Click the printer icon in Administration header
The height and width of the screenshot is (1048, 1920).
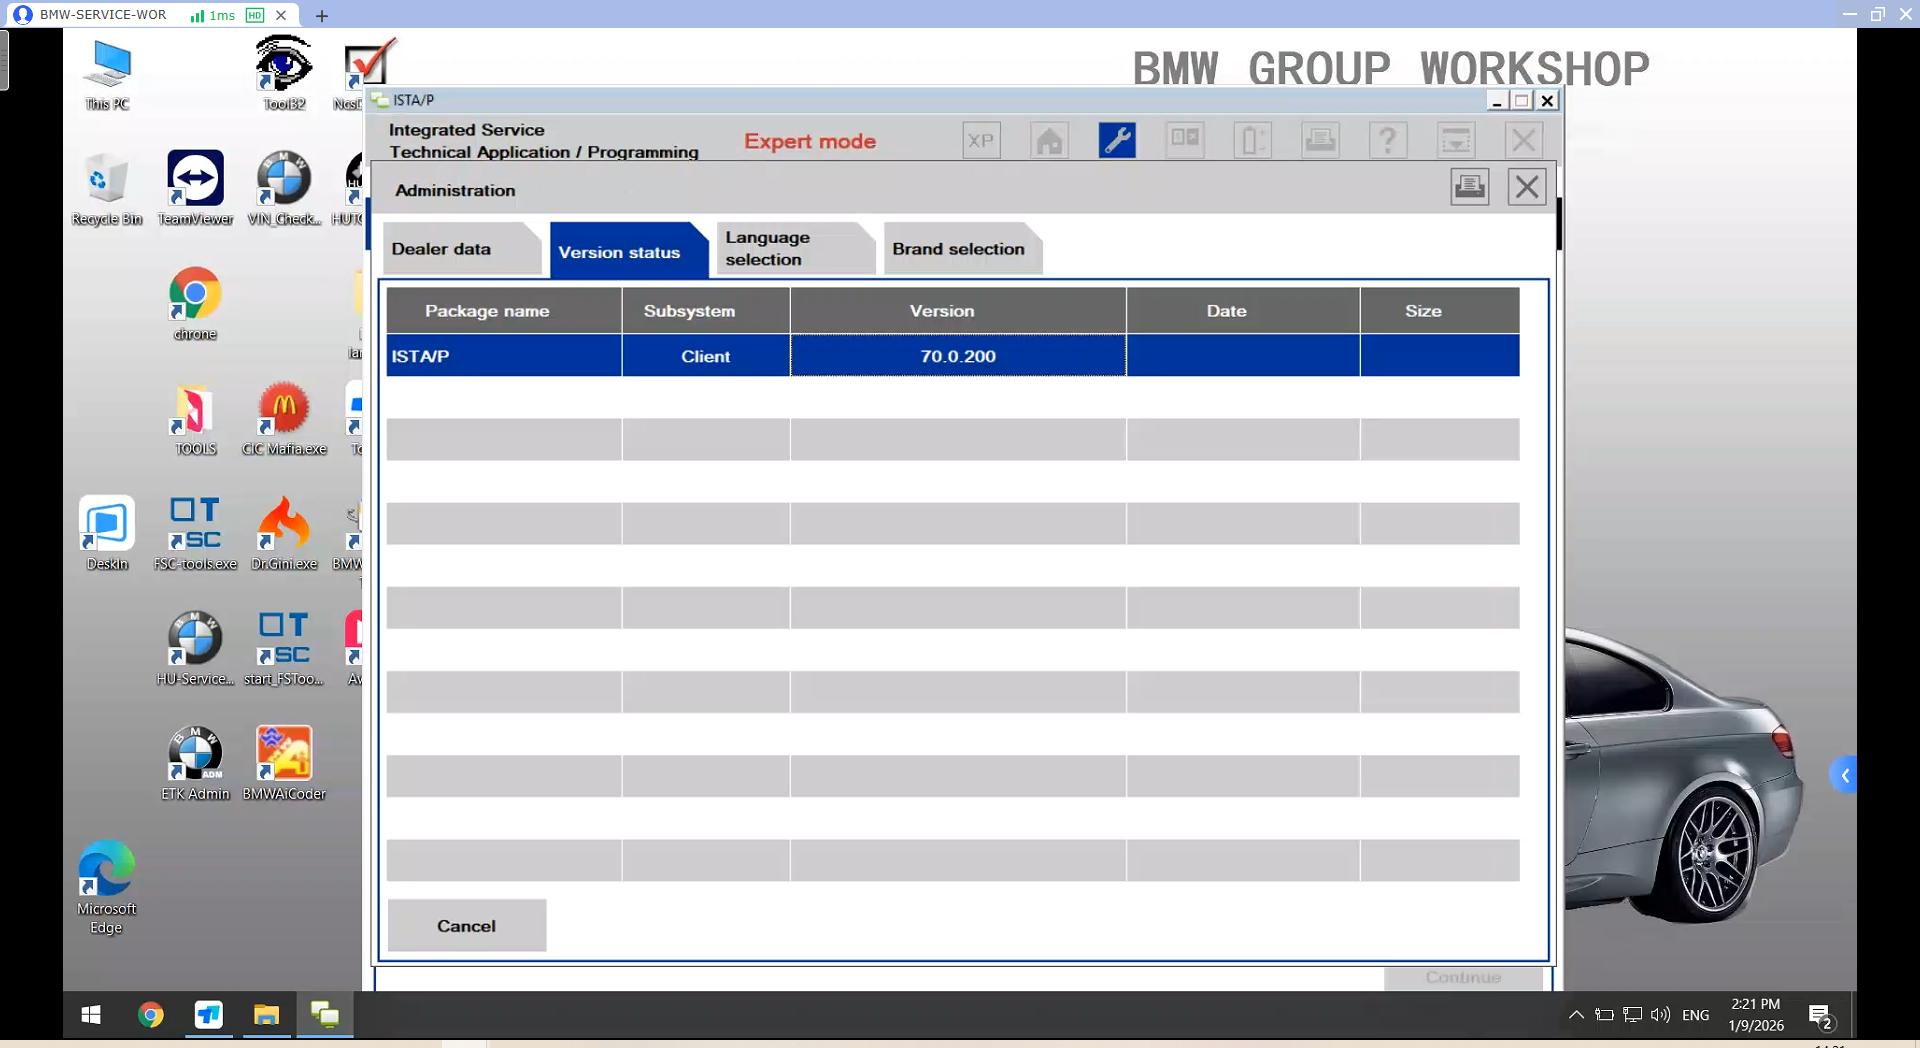tap(1469, 187)
